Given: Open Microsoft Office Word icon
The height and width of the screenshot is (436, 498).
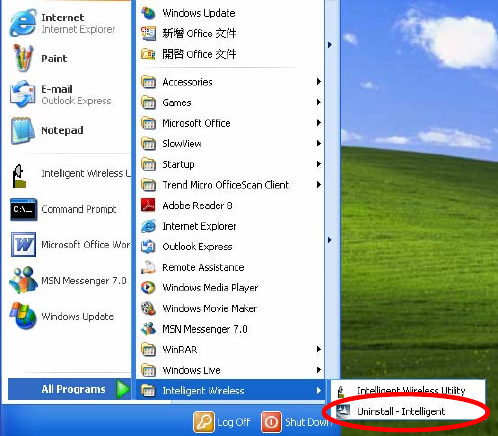Looking at the screenshot, I should [x=23, y=245].
